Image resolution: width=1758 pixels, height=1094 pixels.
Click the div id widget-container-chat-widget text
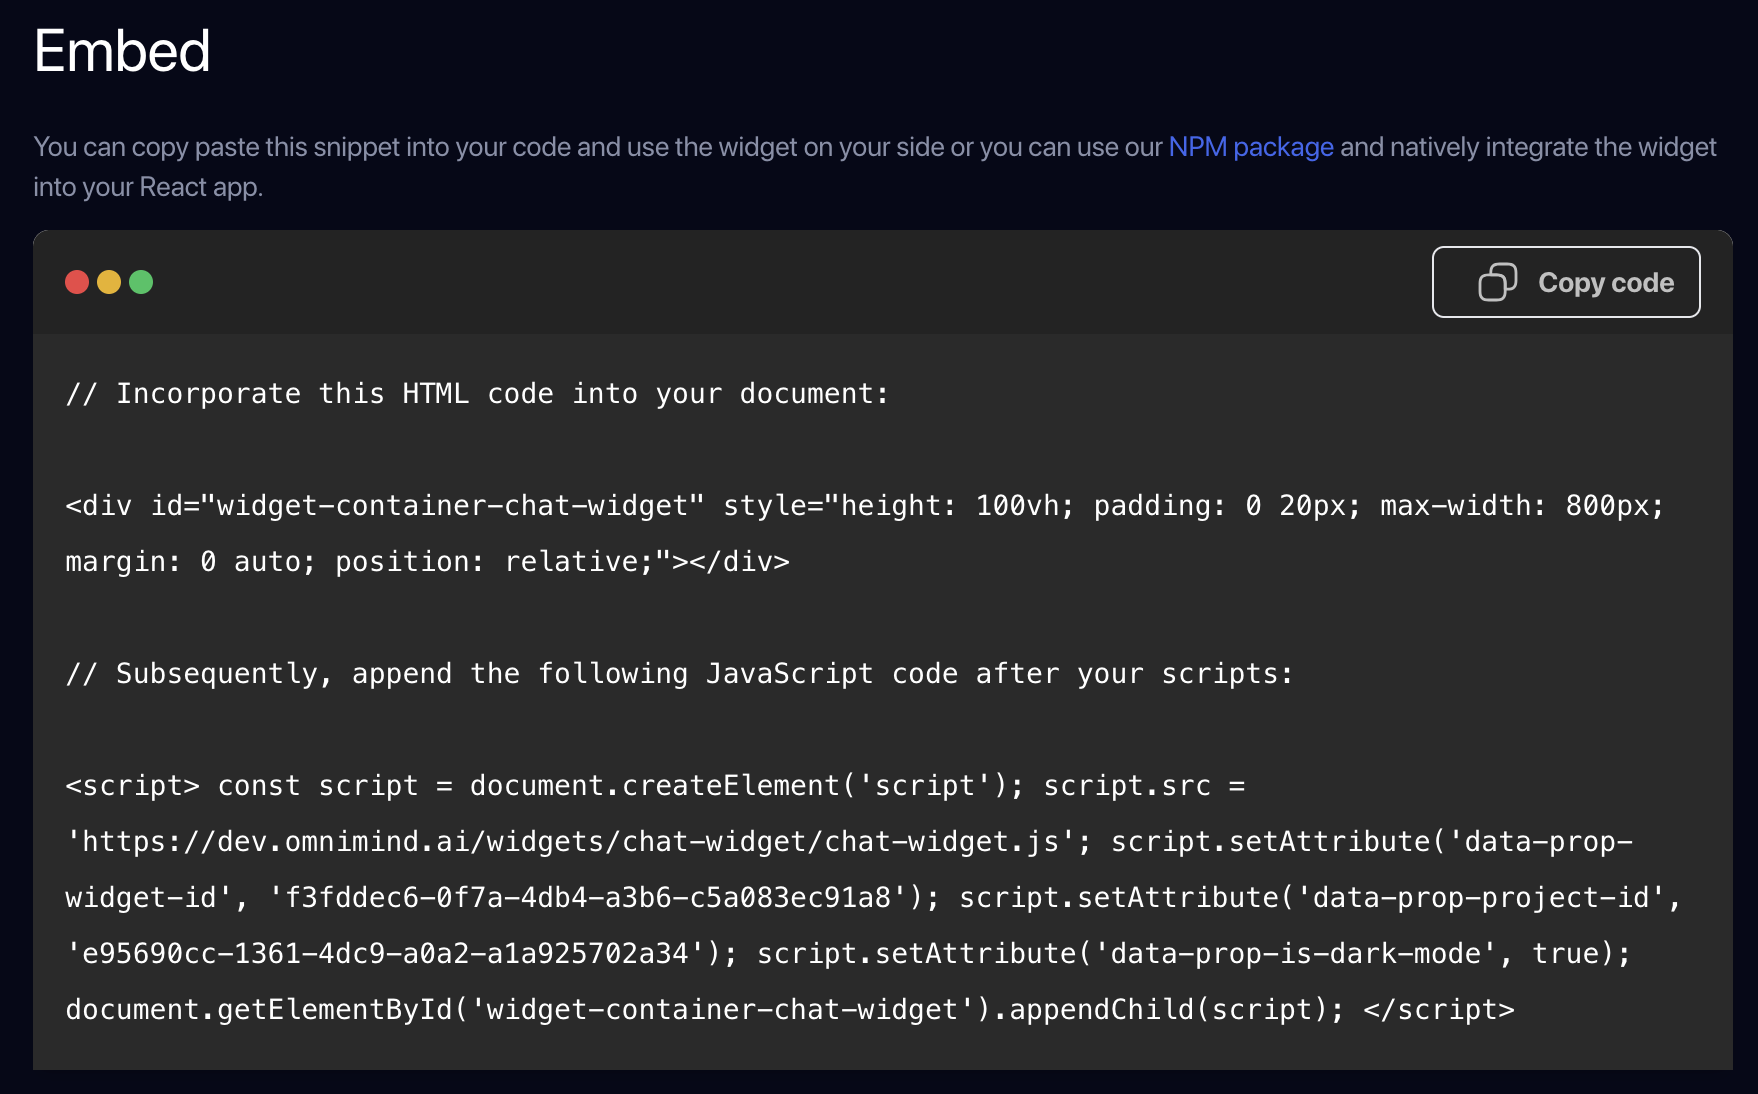(385, 506)
